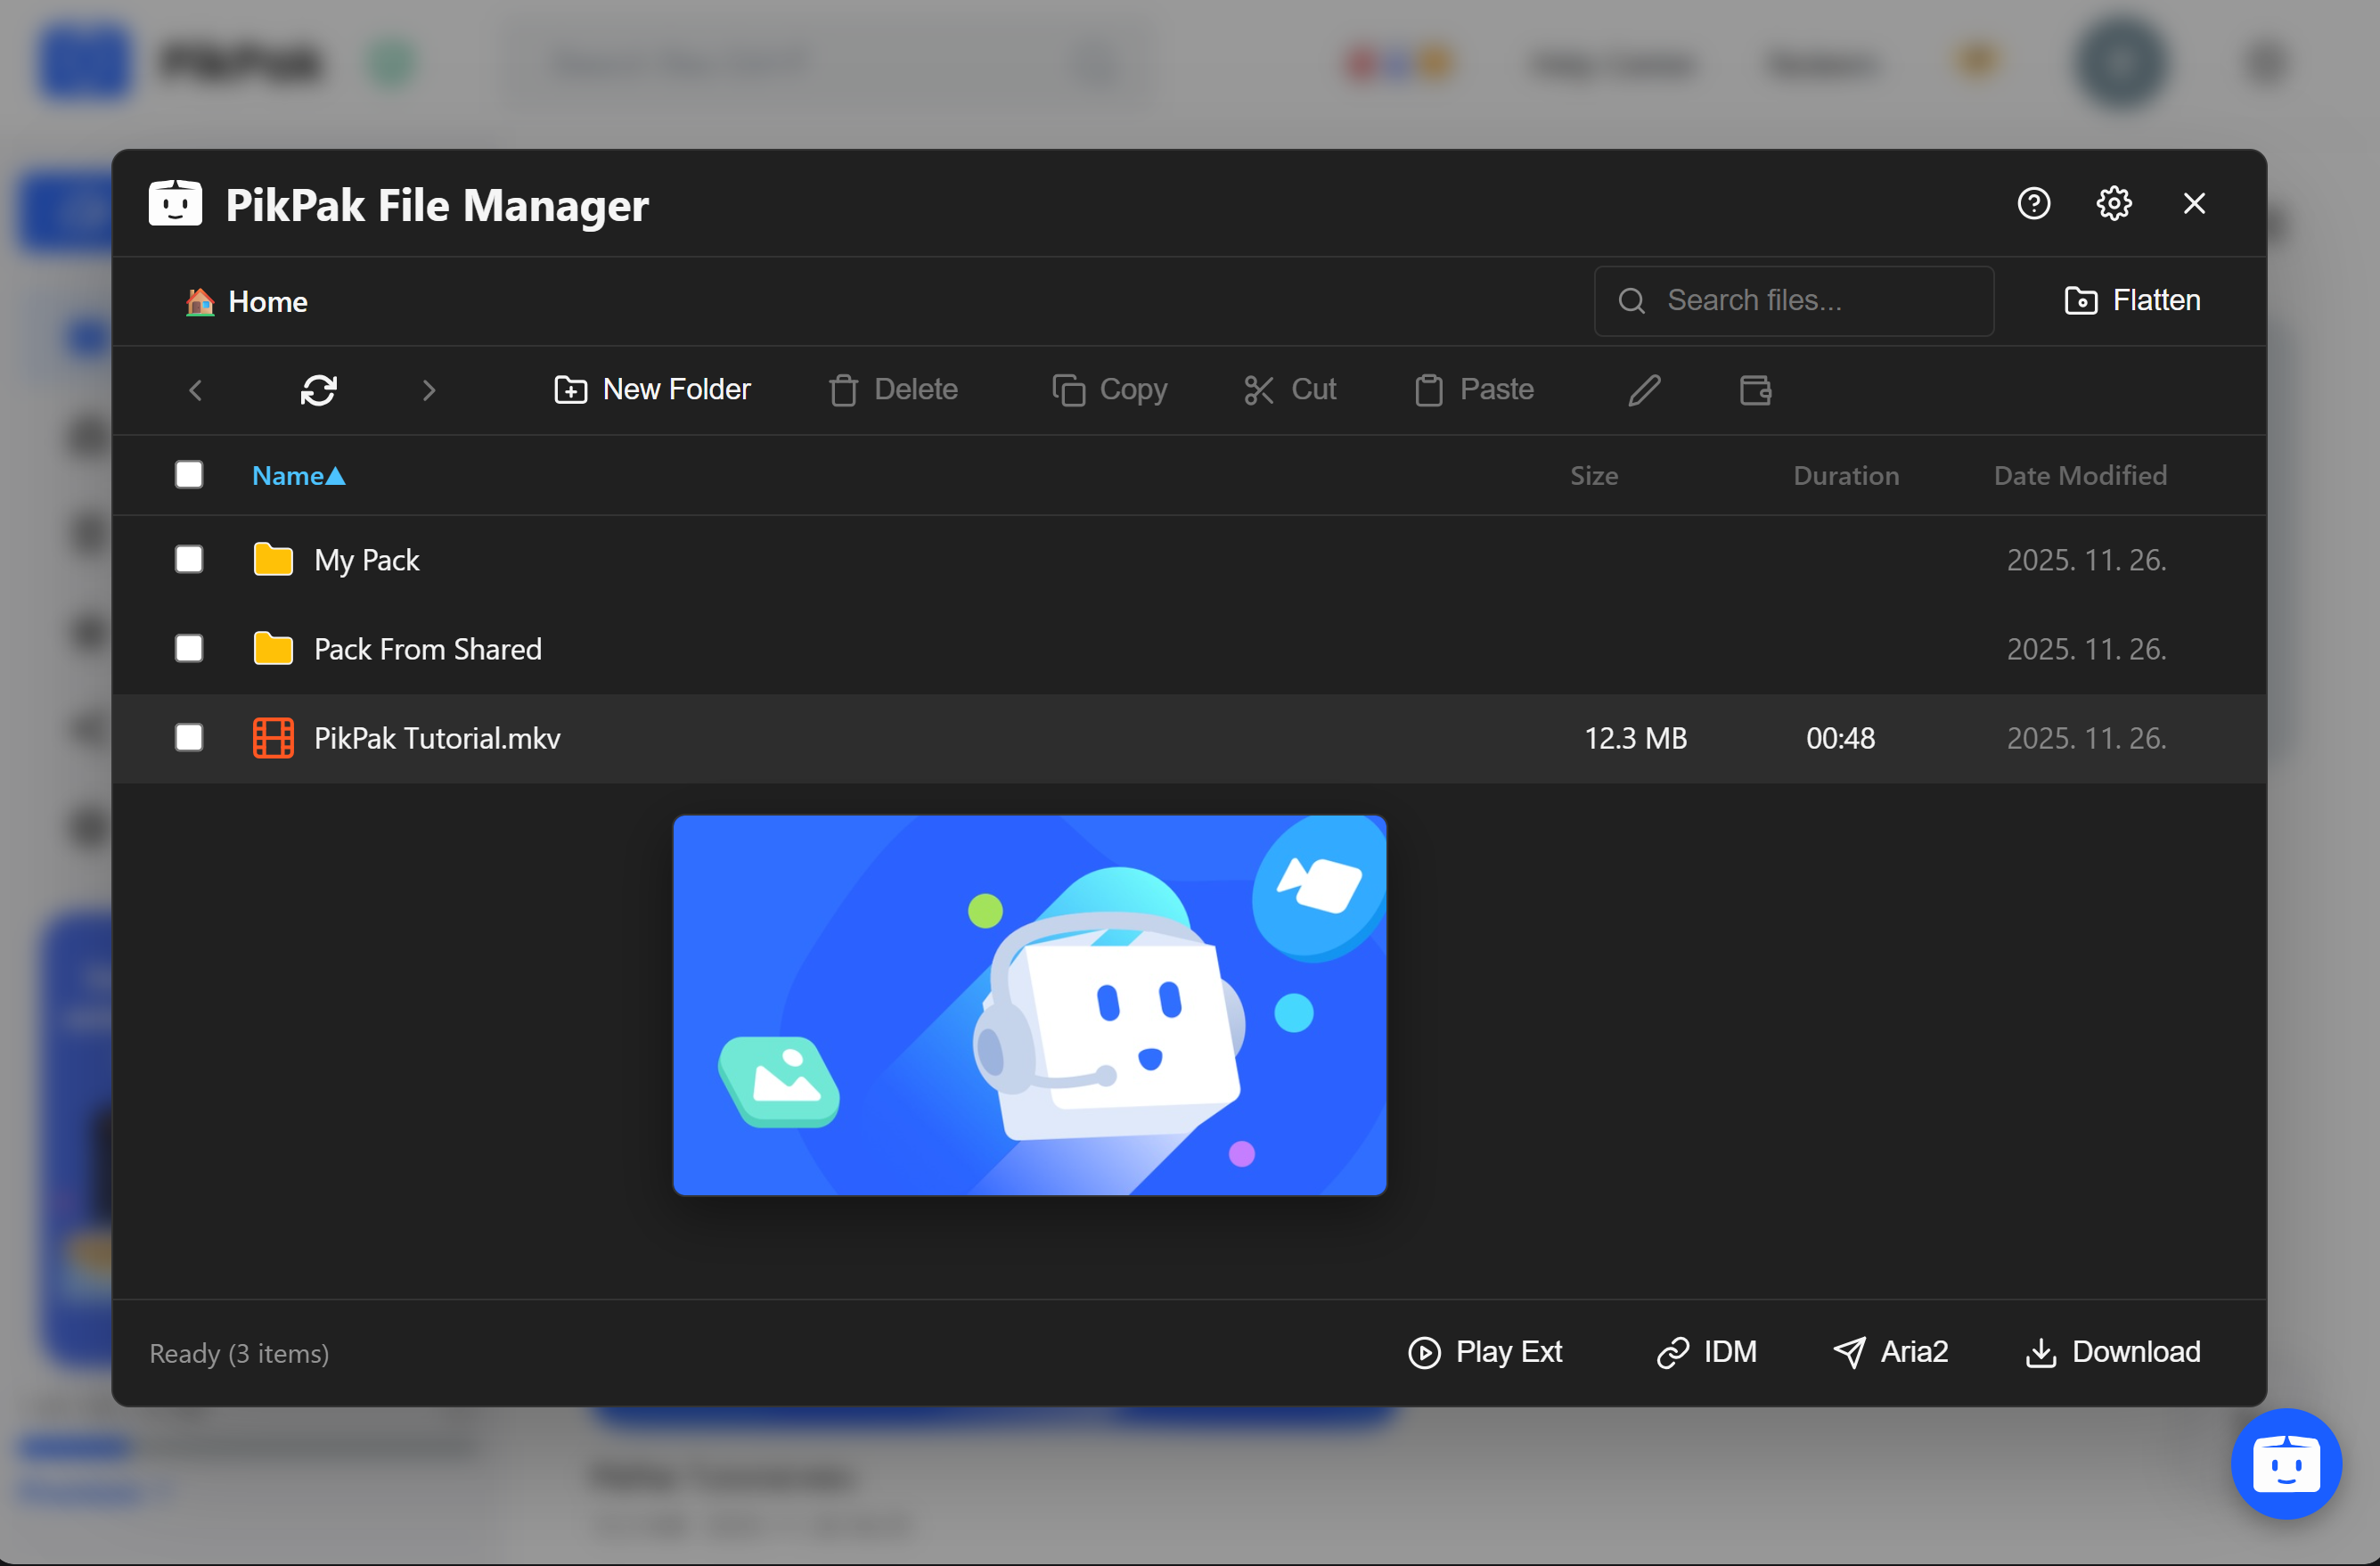Open settings gear in file manager header
Viewport: 2380px width, 1566px height.
click(2113, 204)
